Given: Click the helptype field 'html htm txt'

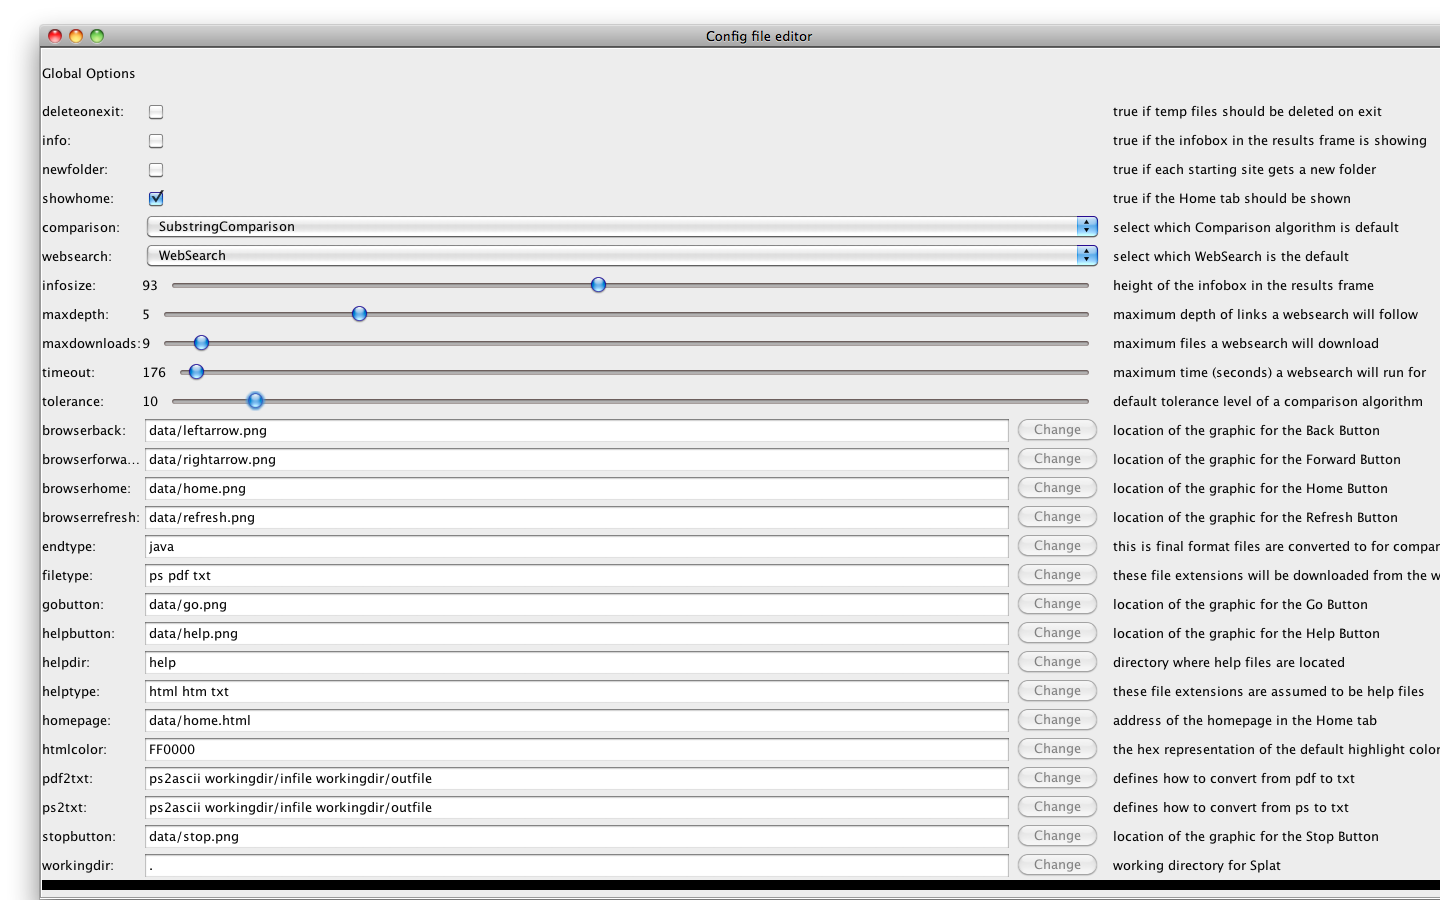Looking at the screenshot, I should point(577,692).
